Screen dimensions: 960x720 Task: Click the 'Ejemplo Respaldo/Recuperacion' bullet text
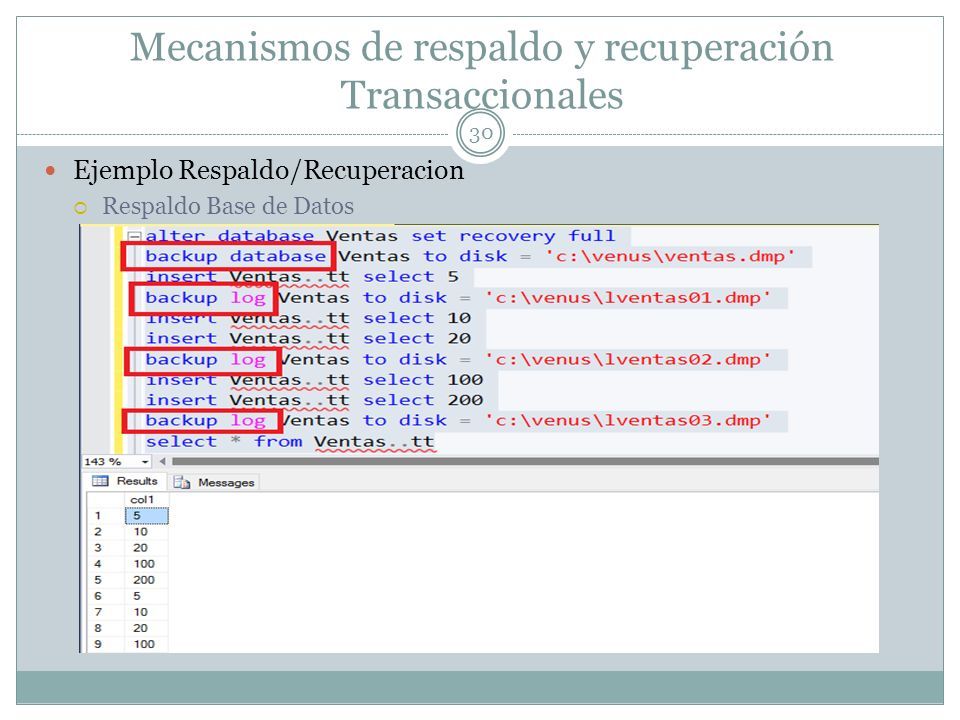tap(269, 170)
